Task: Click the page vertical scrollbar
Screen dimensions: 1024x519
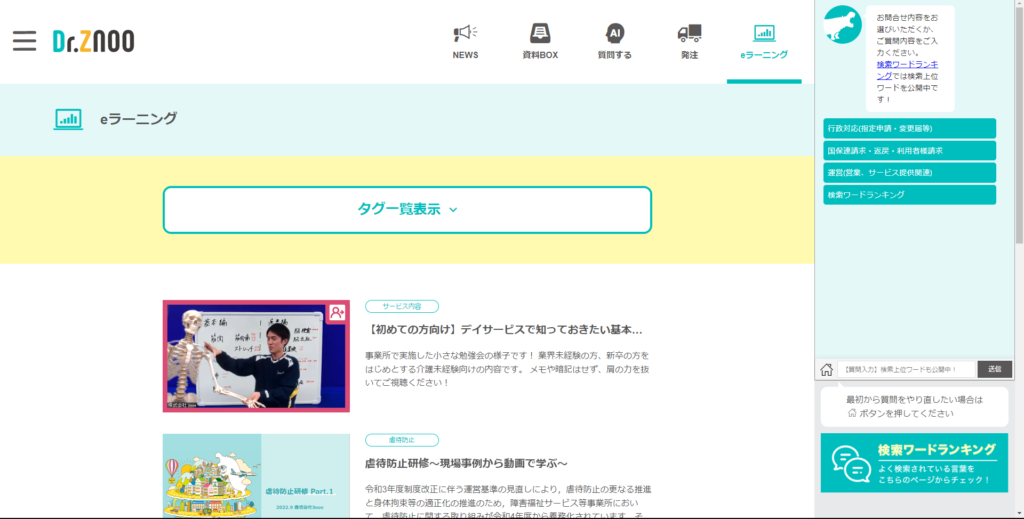Action: (1019, 123)
